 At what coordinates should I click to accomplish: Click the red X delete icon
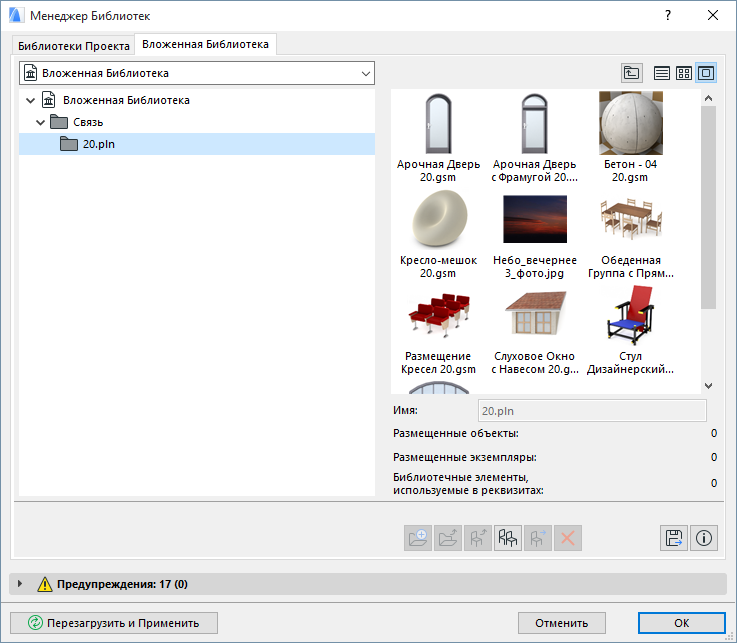(x=568, y=538)
